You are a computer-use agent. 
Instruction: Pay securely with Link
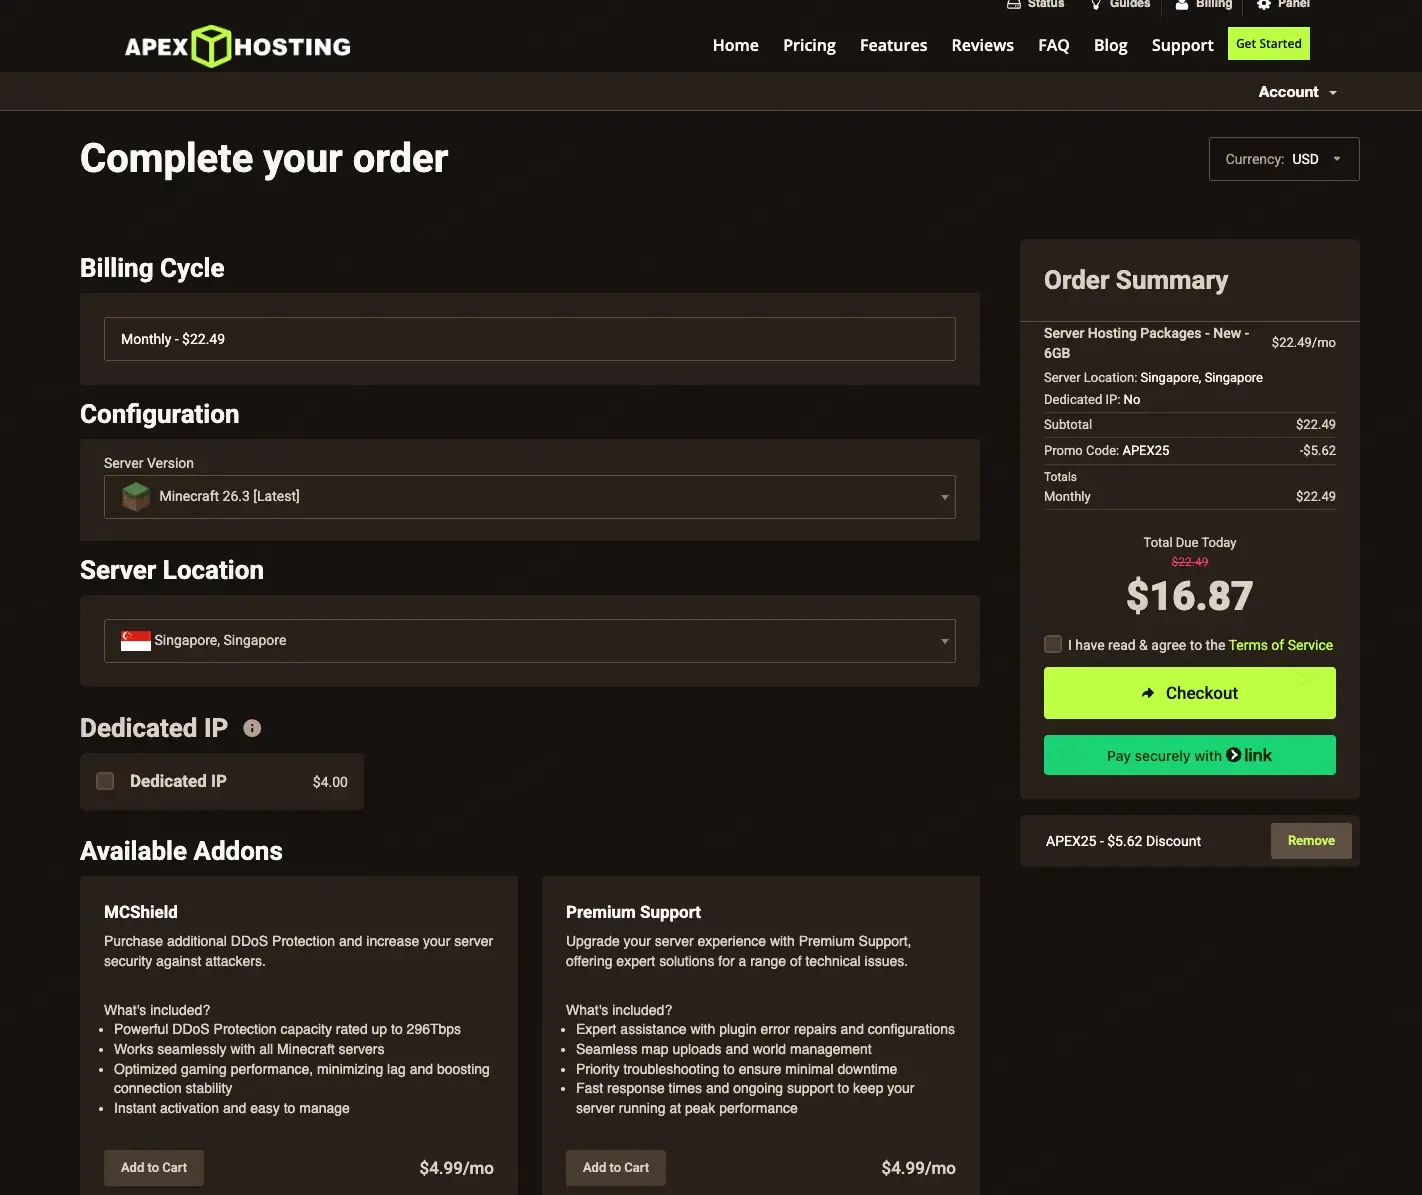[x=1190, y=755]
